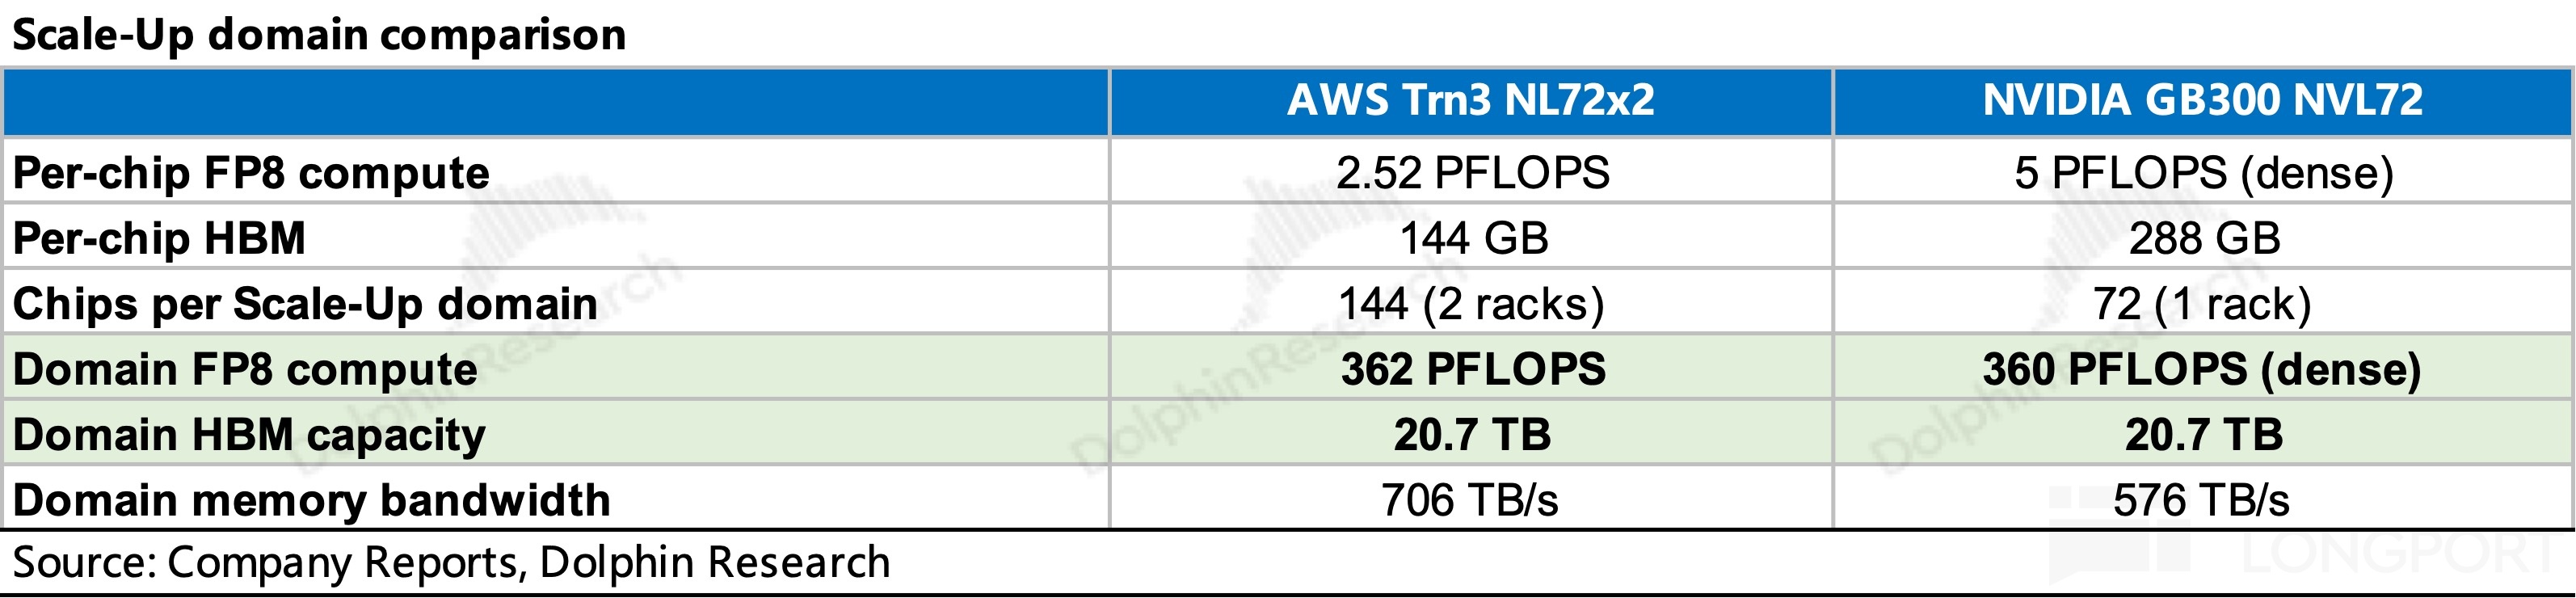Image resolution: width=2576 pixels, height=598 pixels.
Task: Click the 706 TB/s cell
Action: (1470, 499)
